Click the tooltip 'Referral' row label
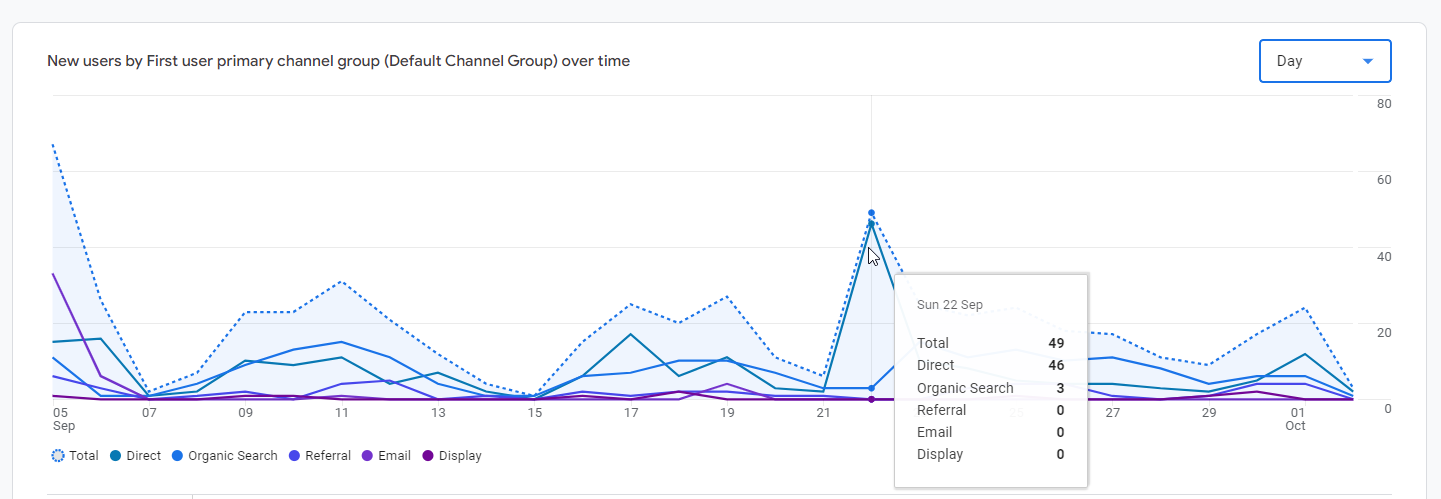 click(942, 410)
